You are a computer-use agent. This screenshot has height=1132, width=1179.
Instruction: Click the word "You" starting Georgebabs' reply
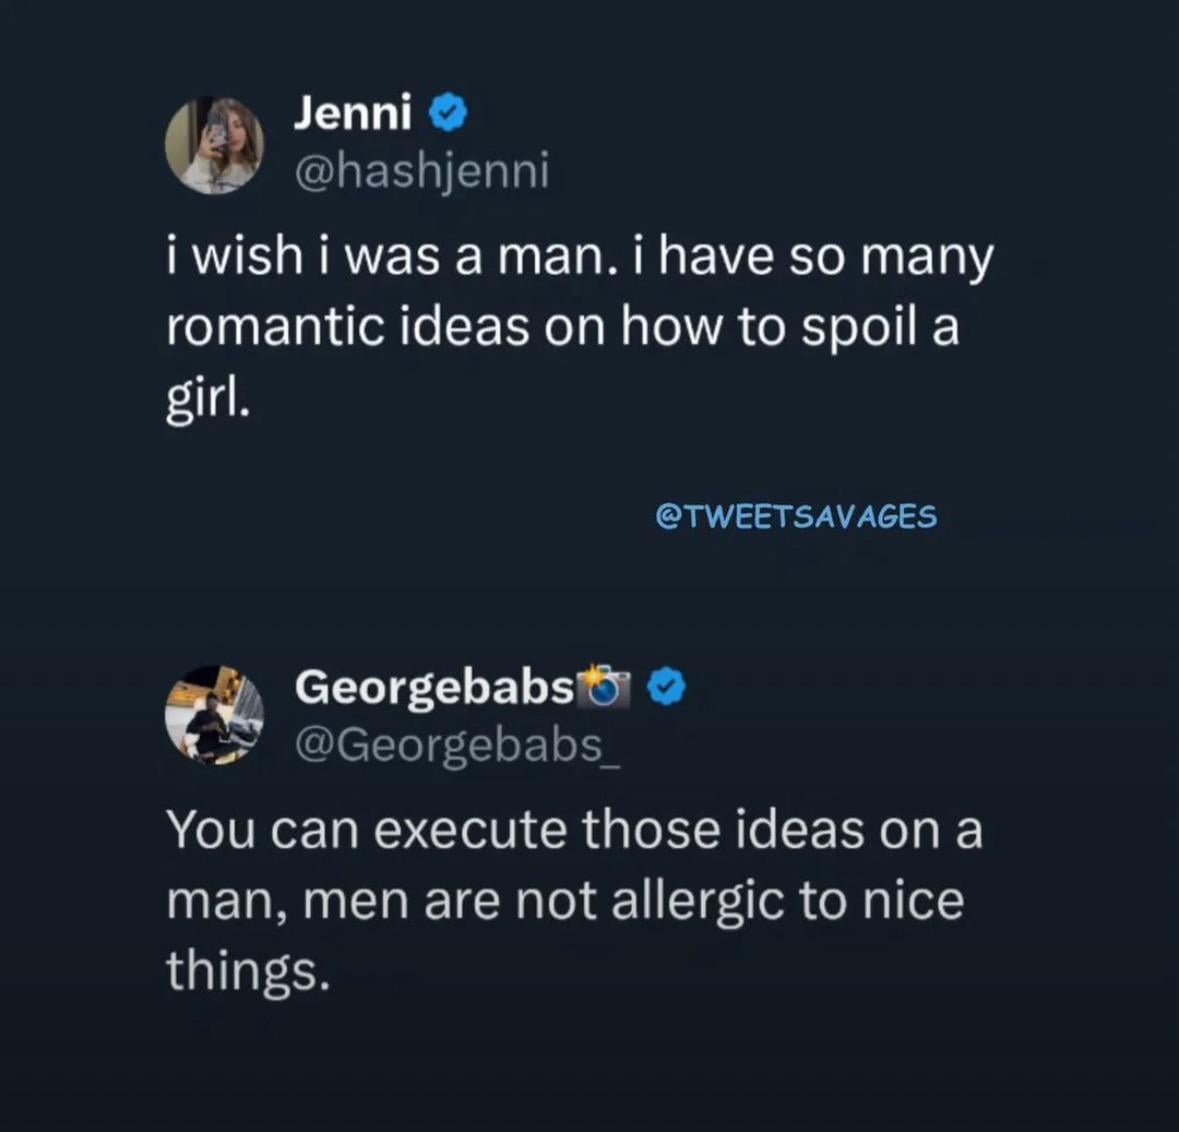[x=209, y=830]
